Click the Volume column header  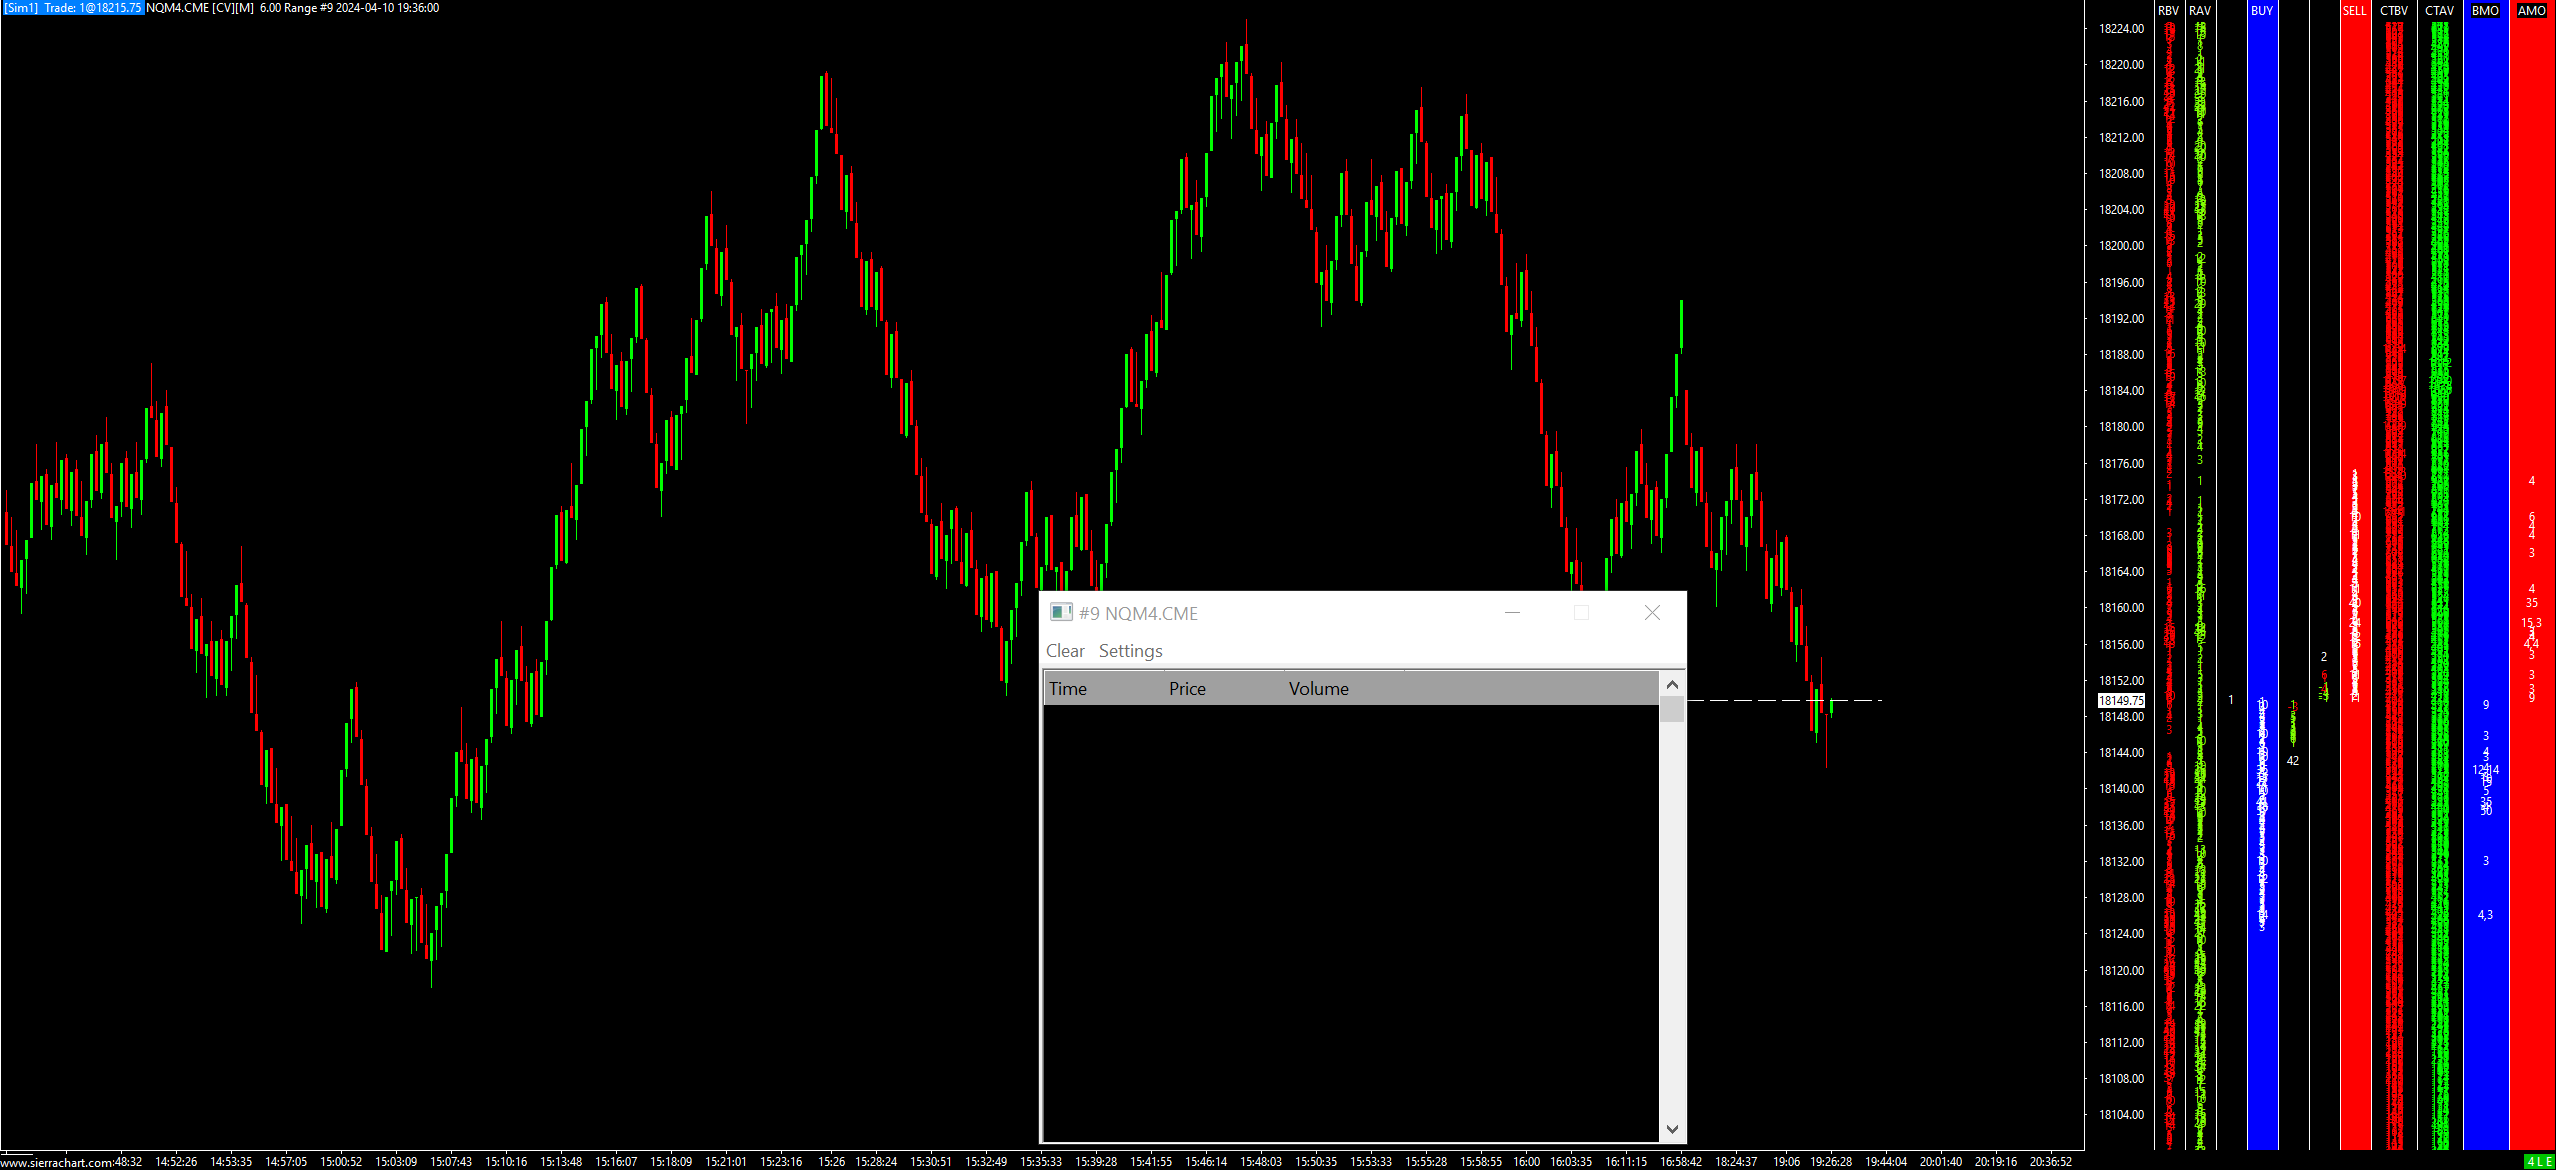[1318, 688]
